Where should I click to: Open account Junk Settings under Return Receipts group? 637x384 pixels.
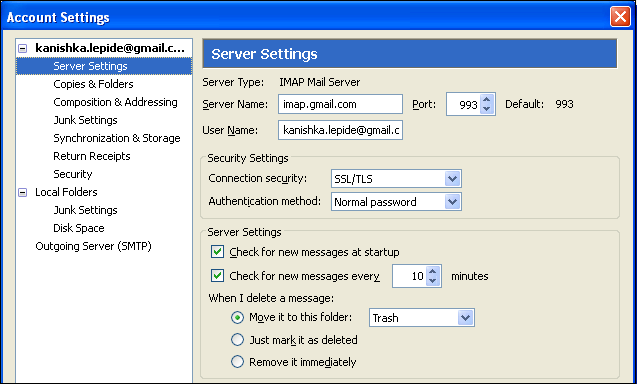[x=85, y=120]
